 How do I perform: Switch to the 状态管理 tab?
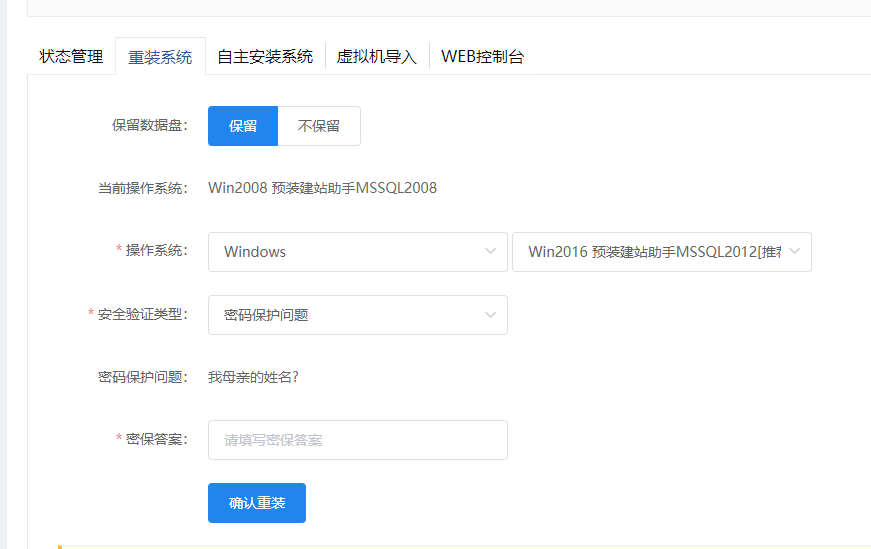click(71, 57)
